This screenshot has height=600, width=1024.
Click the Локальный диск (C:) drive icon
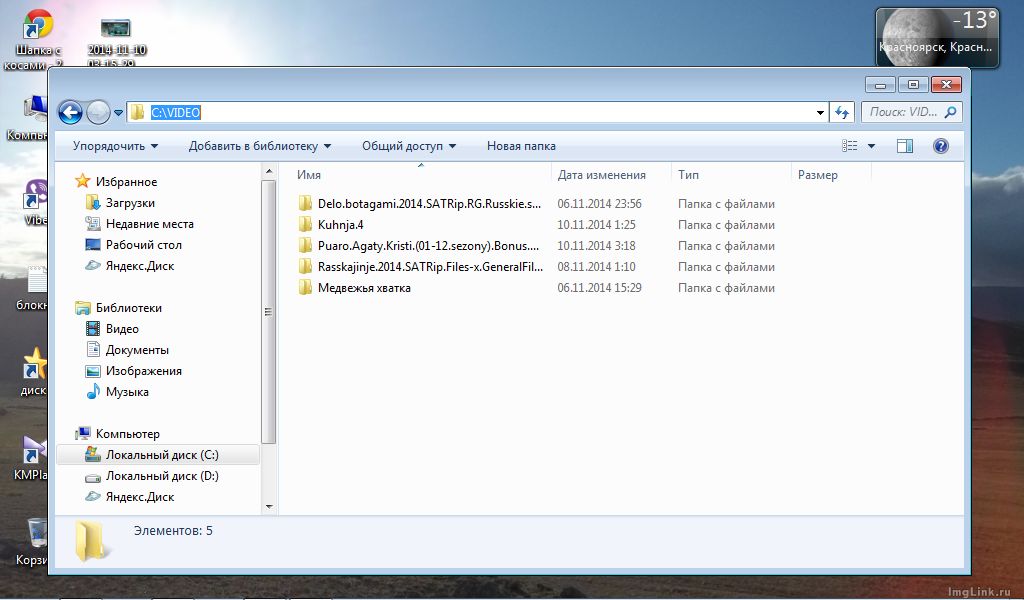pos(93,454)
